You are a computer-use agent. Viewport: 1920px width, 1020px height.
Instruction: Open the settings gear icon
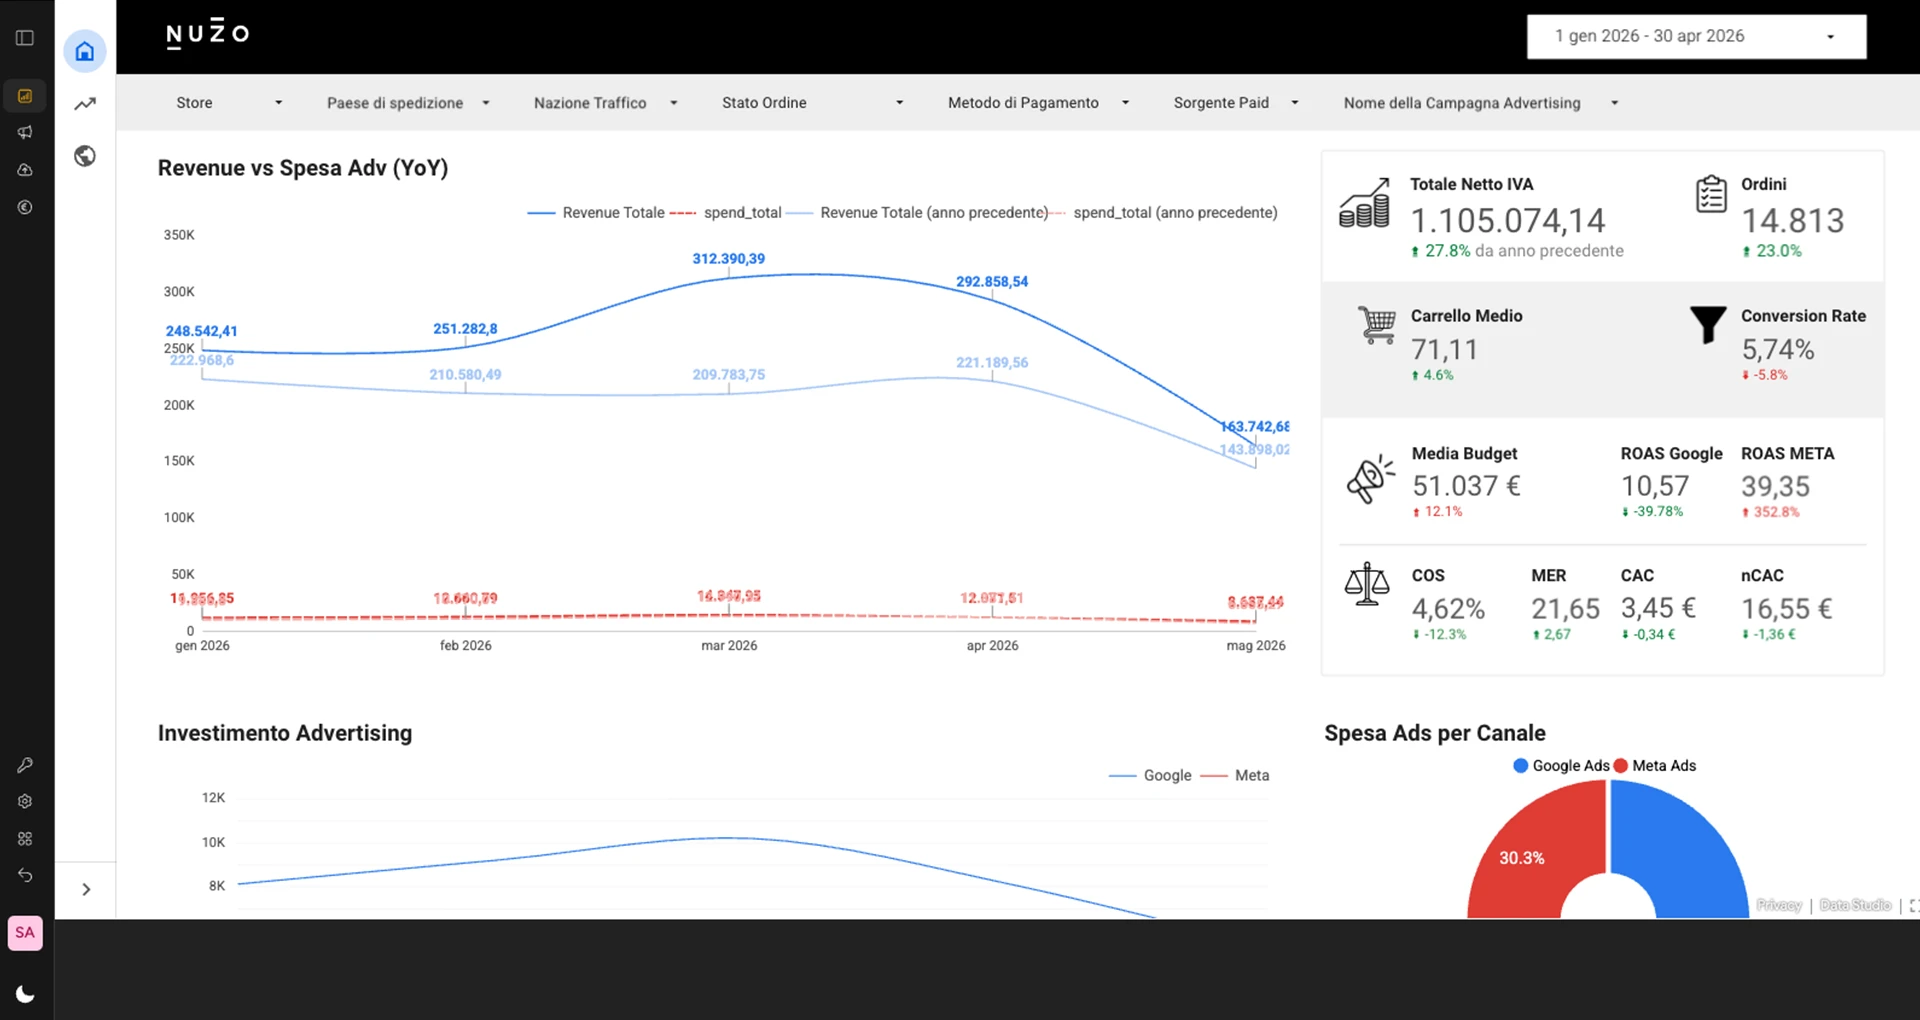pyautogui.click(x=25, y=801)
